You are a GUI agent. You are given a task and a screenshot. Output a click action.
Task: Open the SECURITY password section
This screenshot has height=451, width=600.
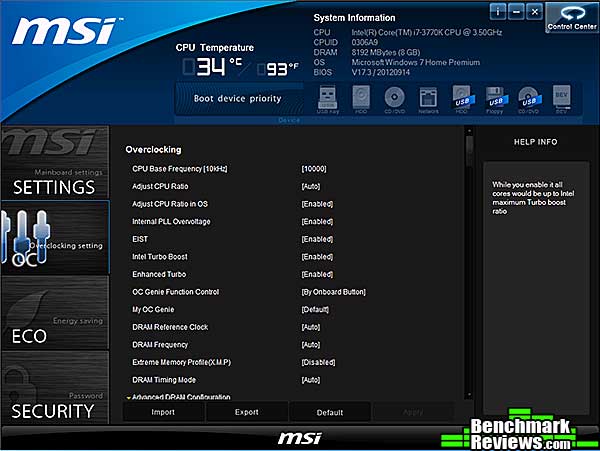[55, 388]
